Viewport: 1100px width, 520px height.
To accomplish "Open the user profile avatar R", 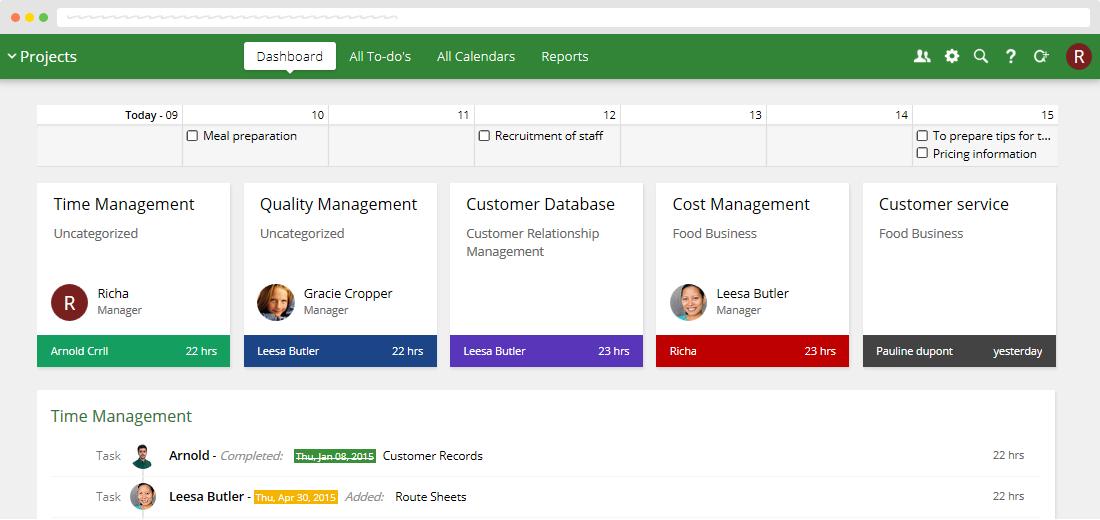I will pos(1078,57).
